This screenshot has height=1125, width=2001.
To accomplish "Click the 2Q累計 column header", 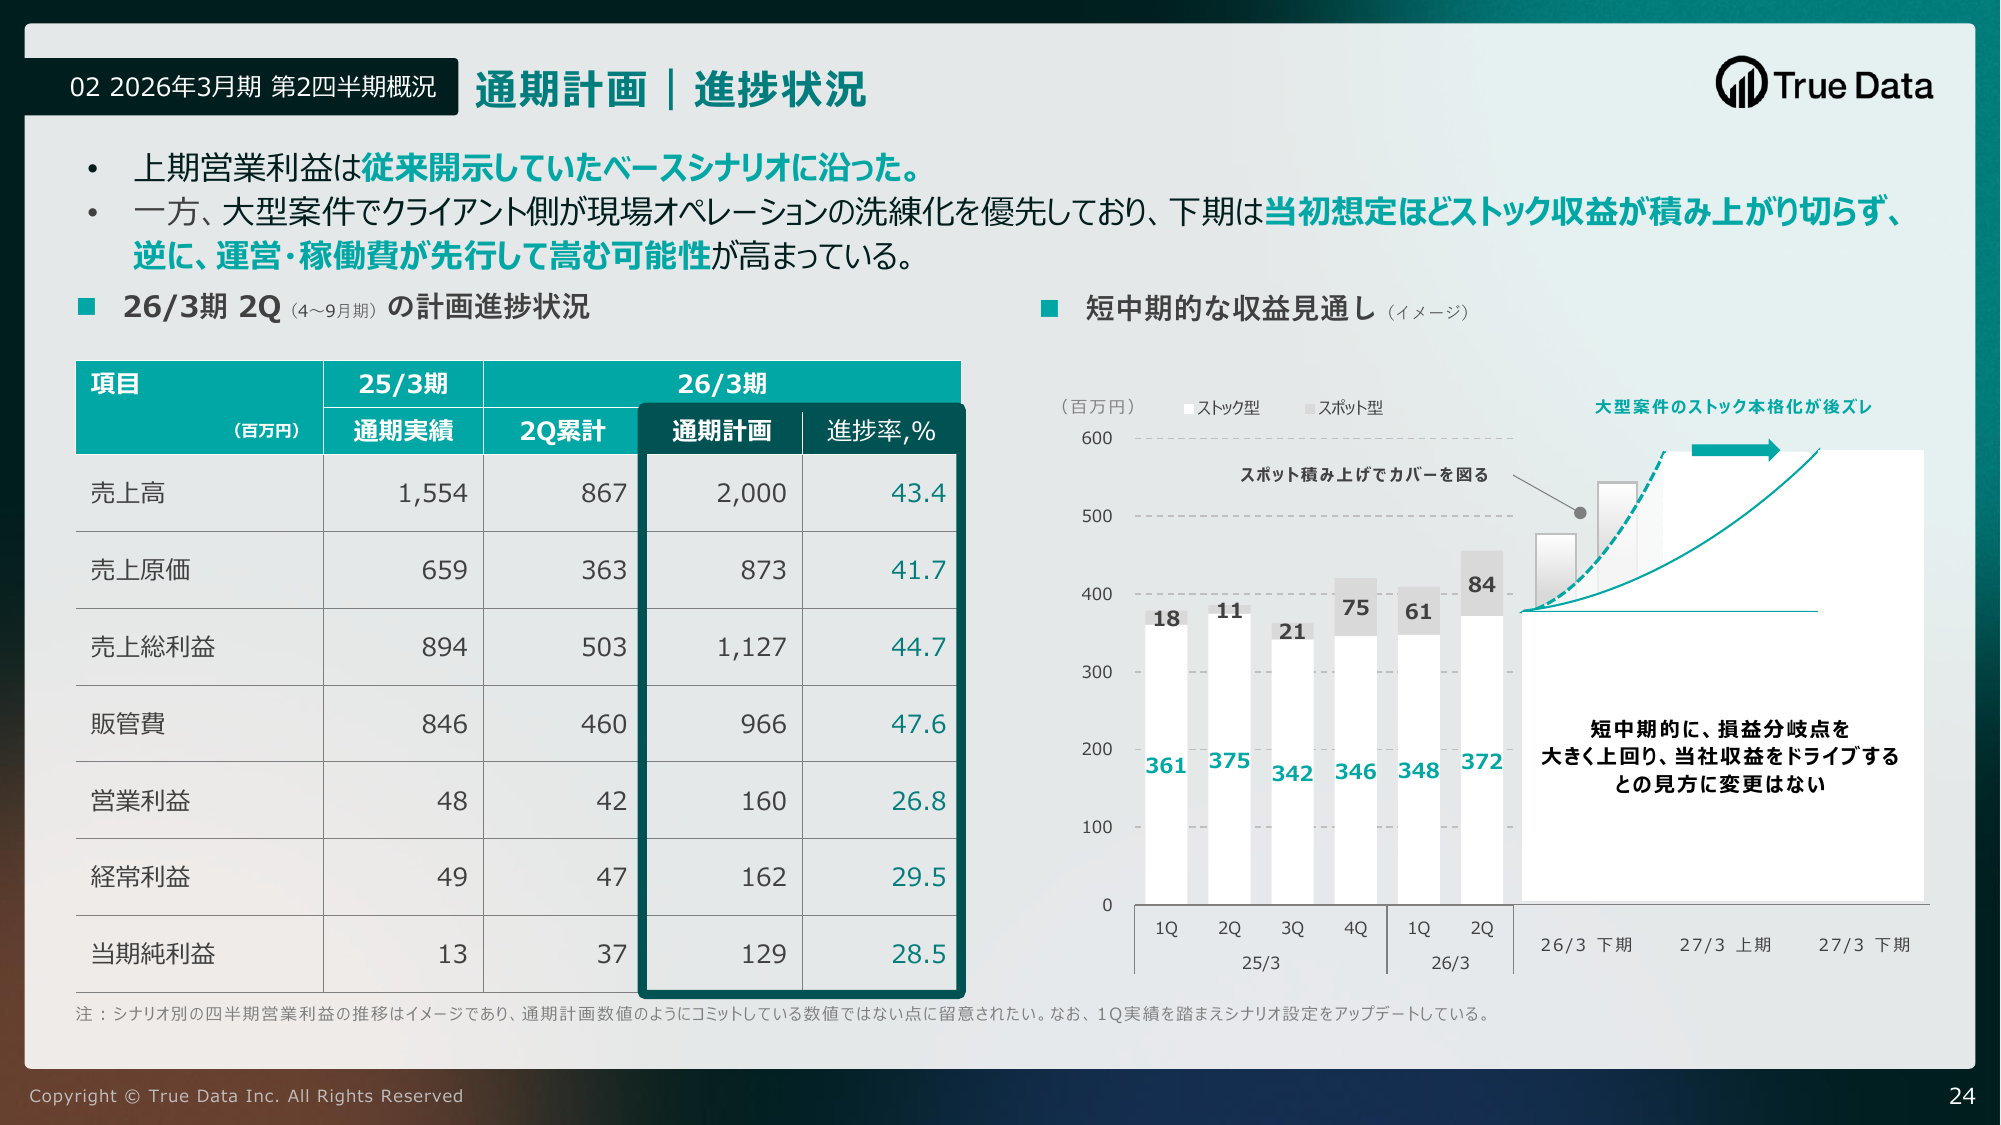I will pyautogui.click(x=562, y=431).
